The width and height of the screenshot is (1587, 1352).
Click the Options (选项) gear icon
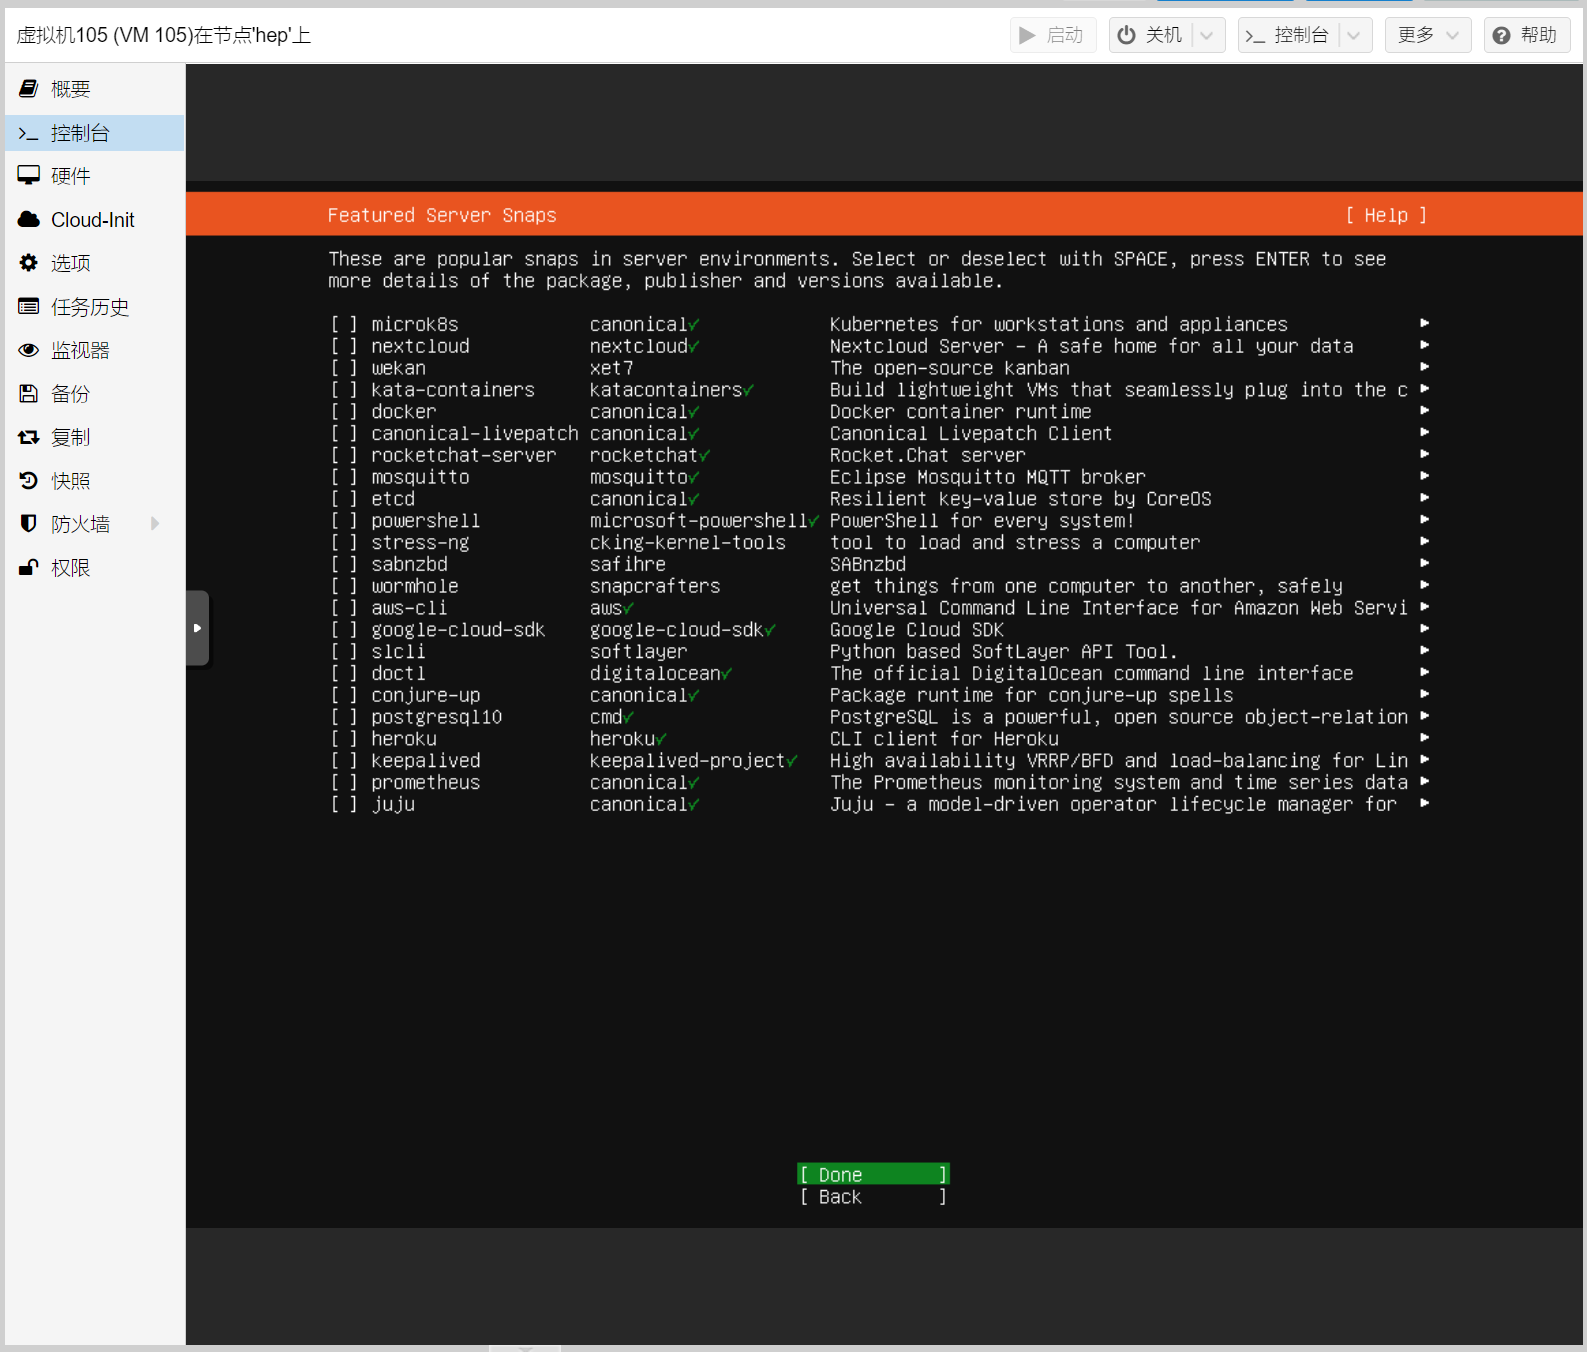29,263
